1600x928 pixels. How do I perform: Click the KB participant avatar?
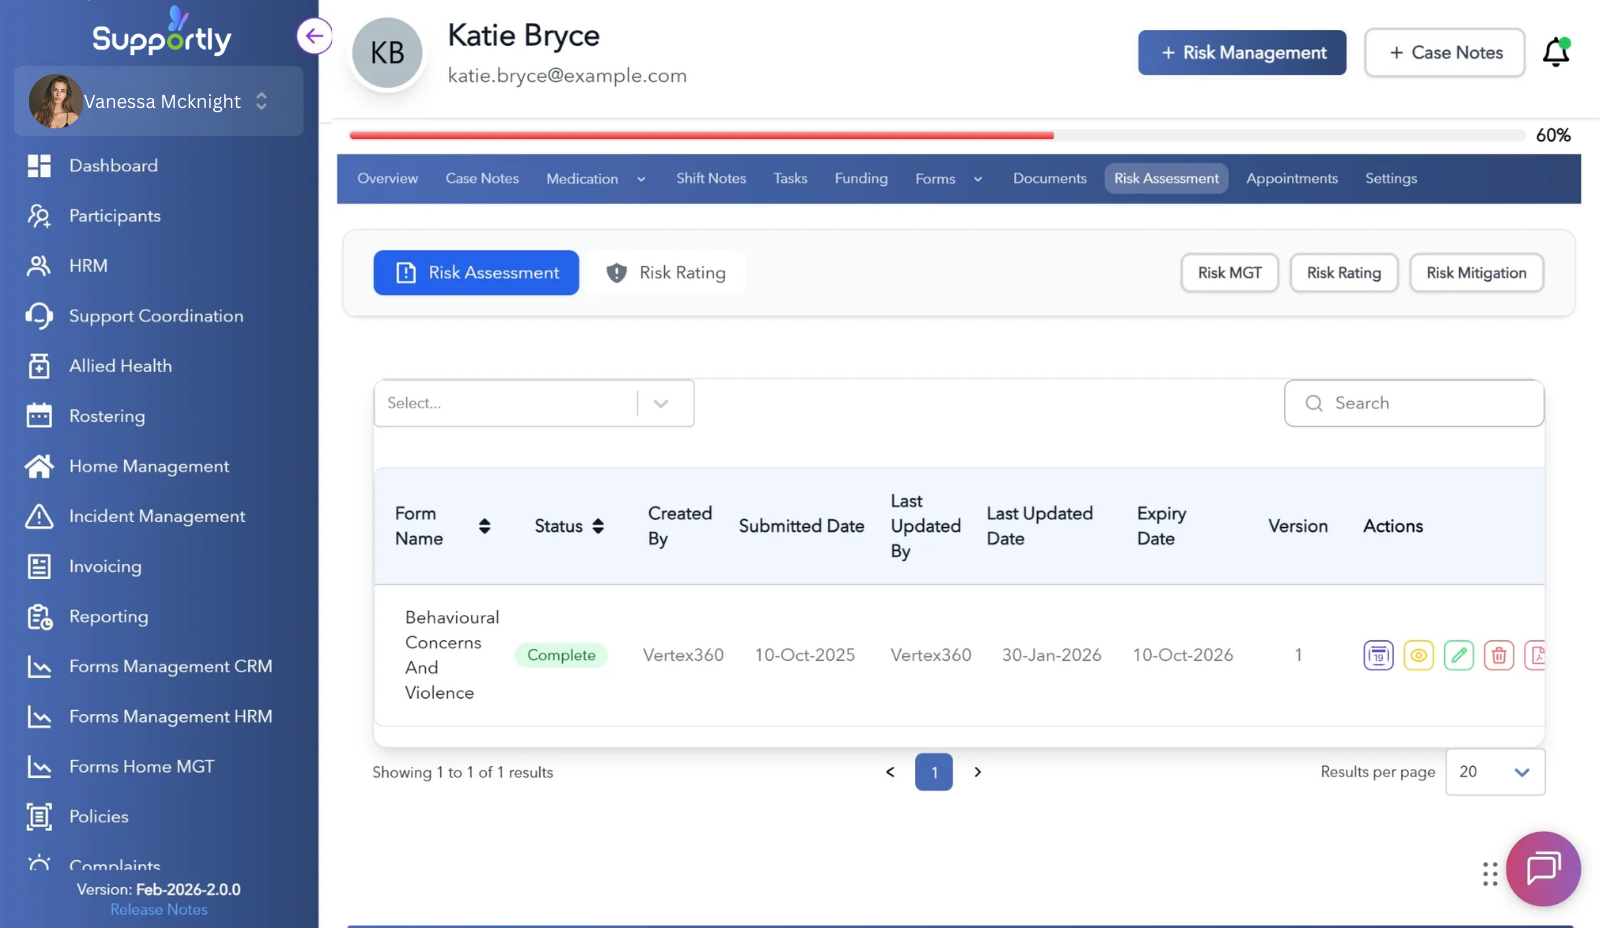[387, 53]
